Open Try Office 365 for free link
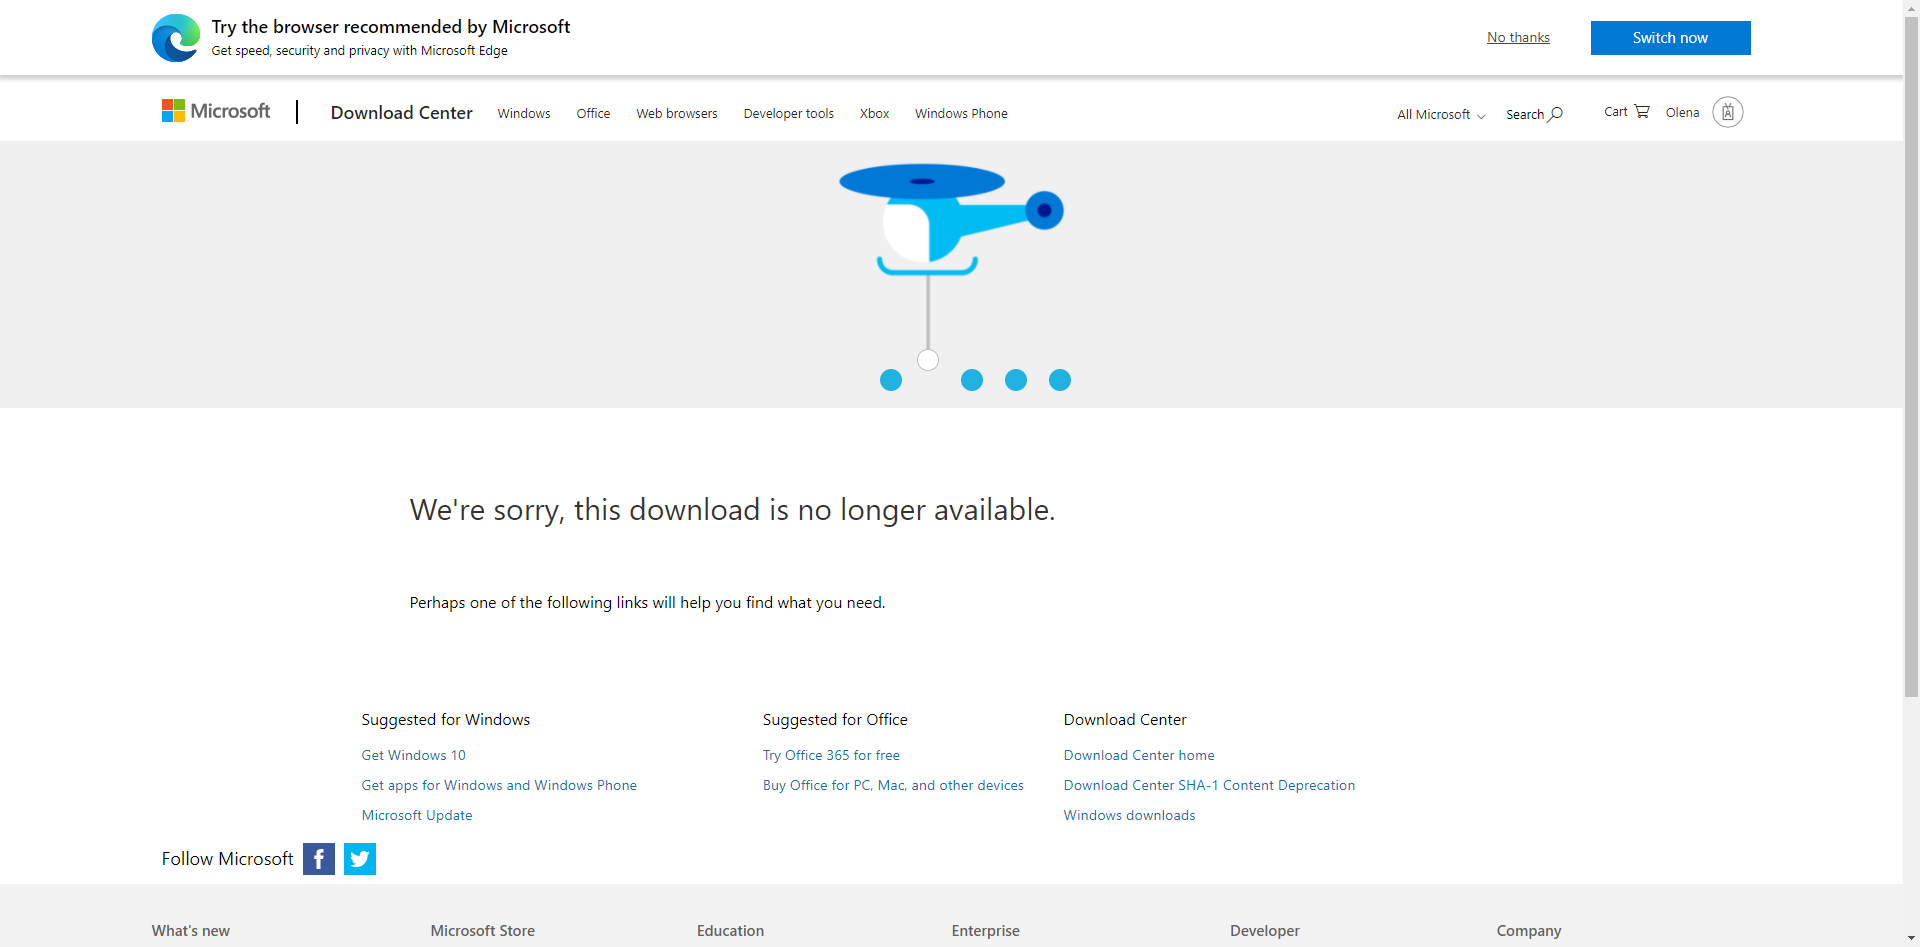The height and width of the screenshot is (947, 1920). (x=831, y=756)
